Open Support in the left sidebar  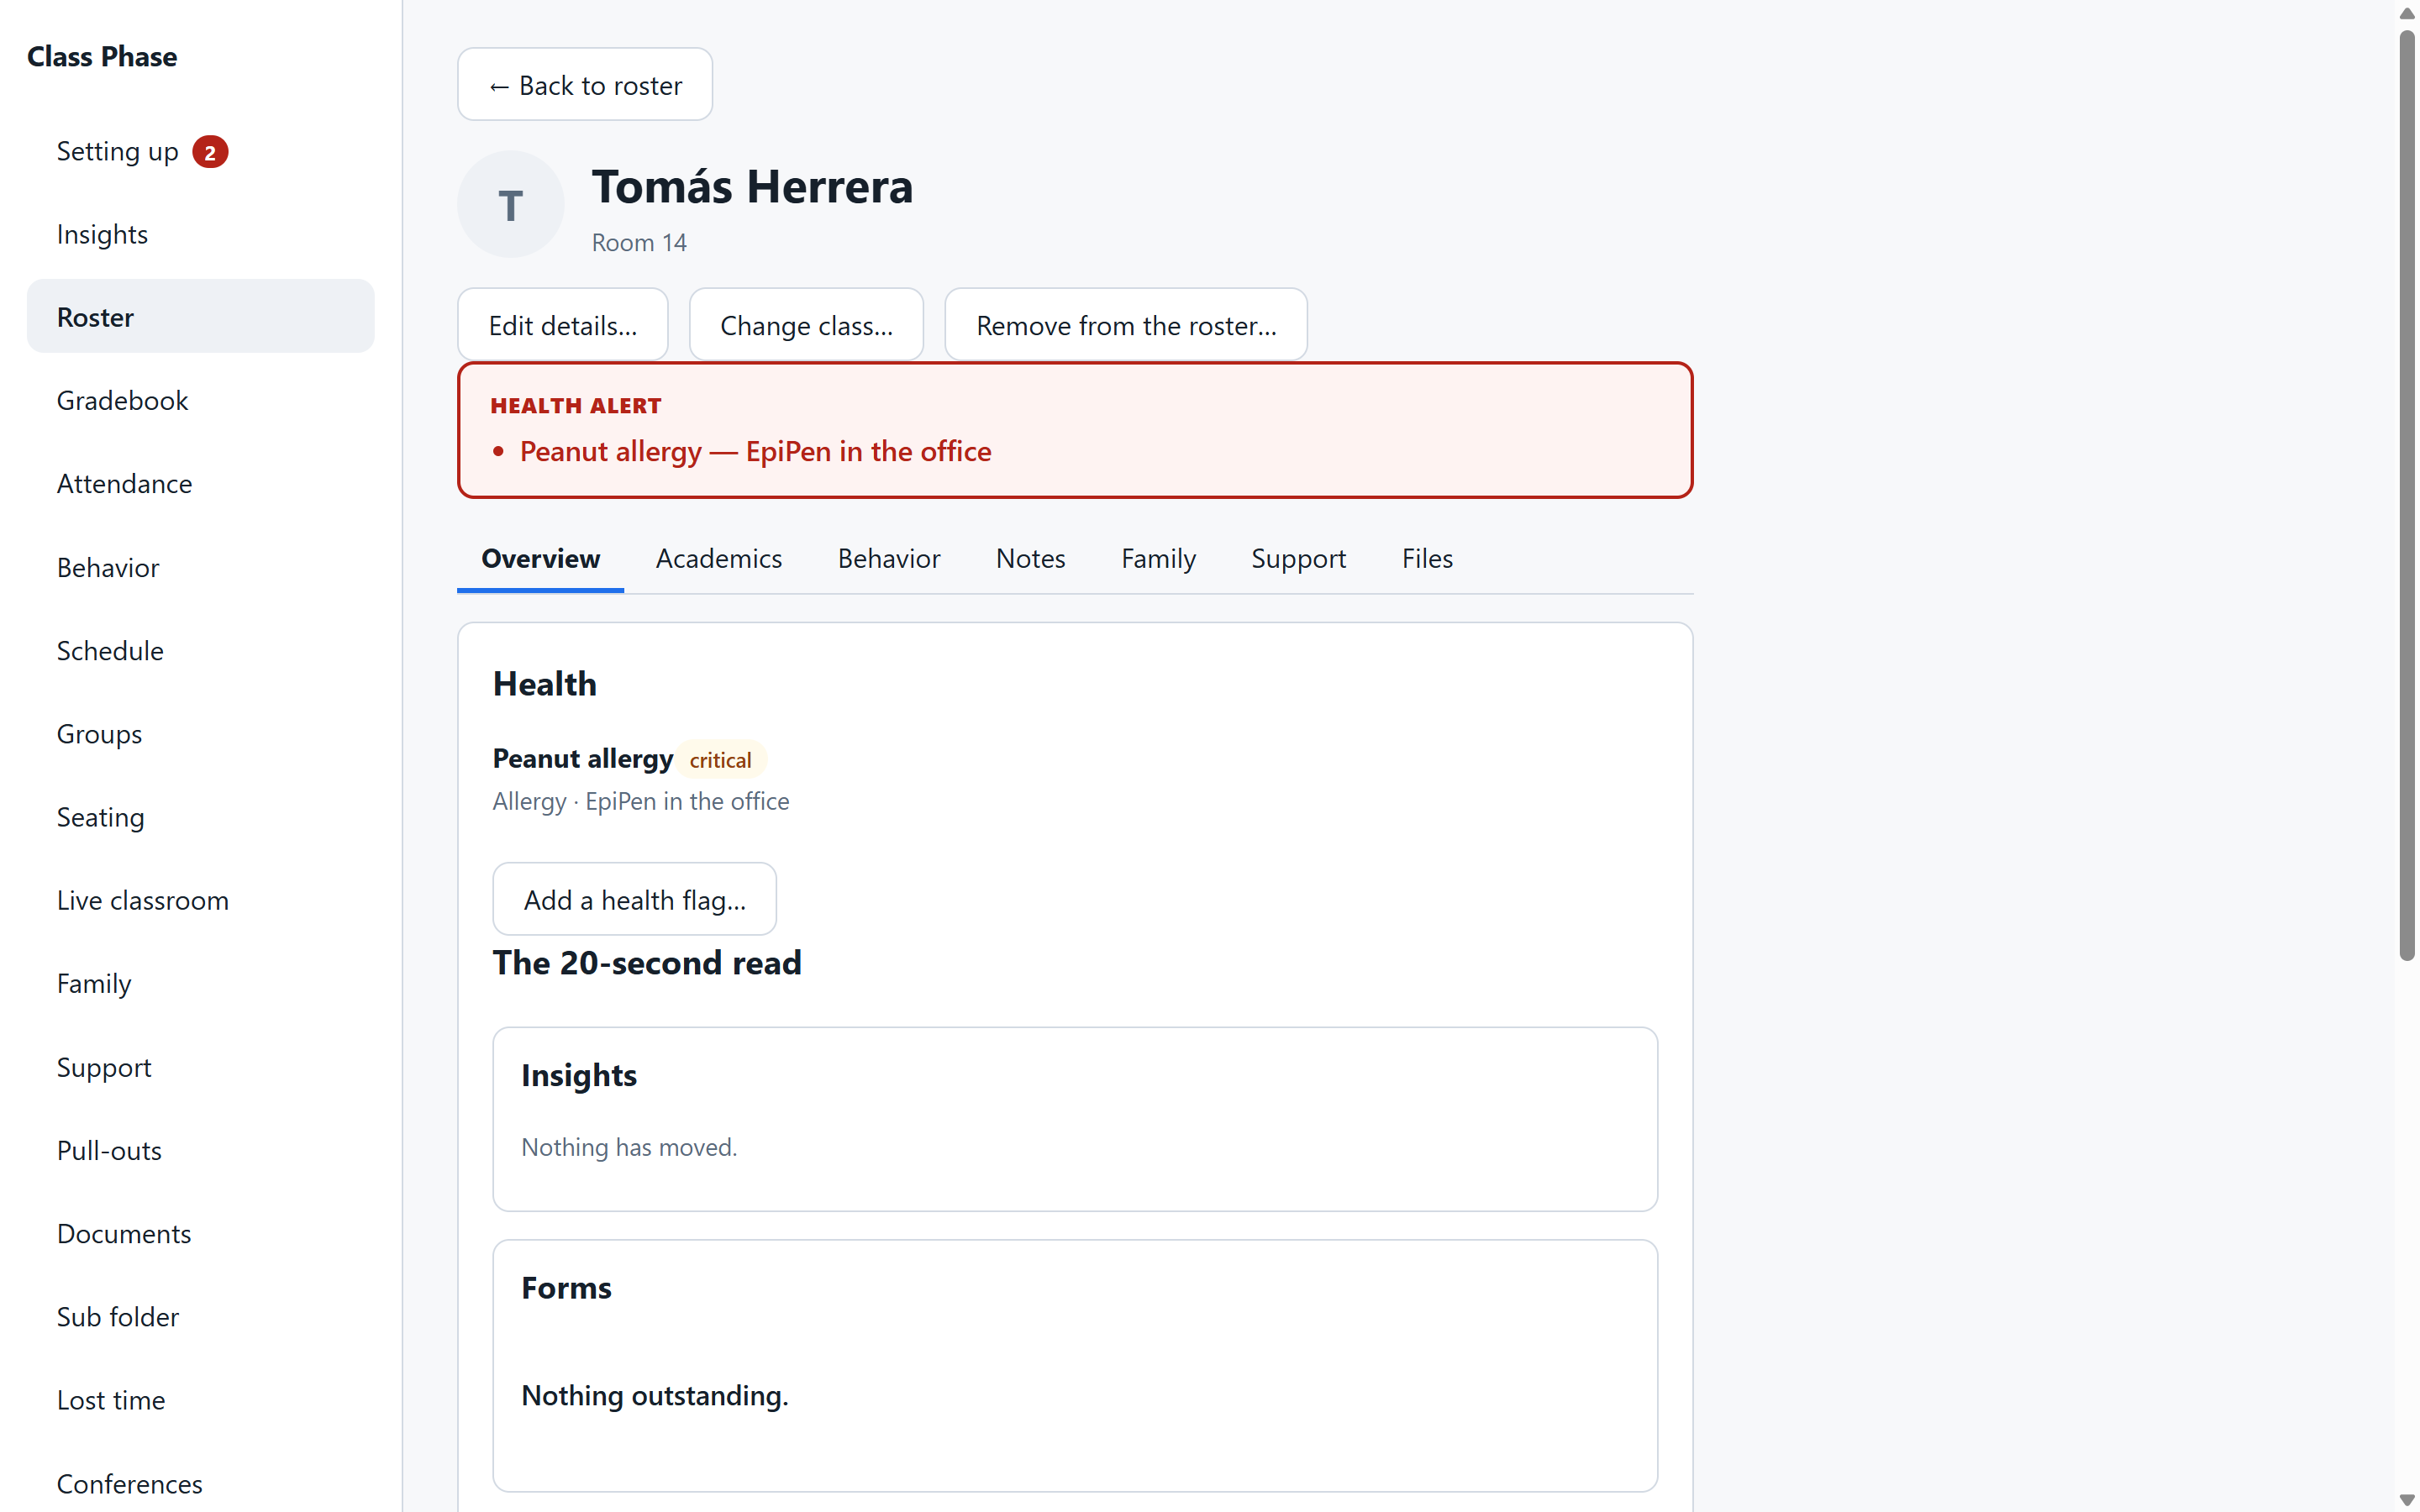[200, 1067]
